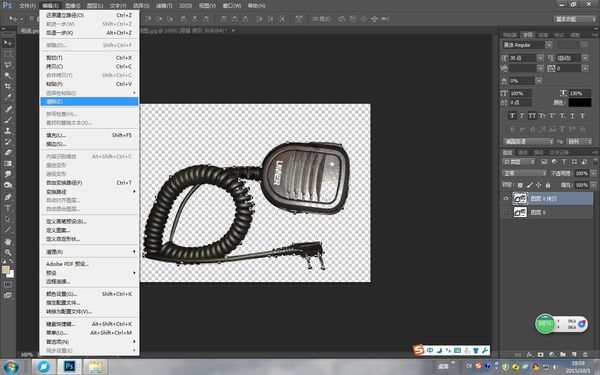
Task: Select the Magic Wand tool
Action: tap(8, 76)
